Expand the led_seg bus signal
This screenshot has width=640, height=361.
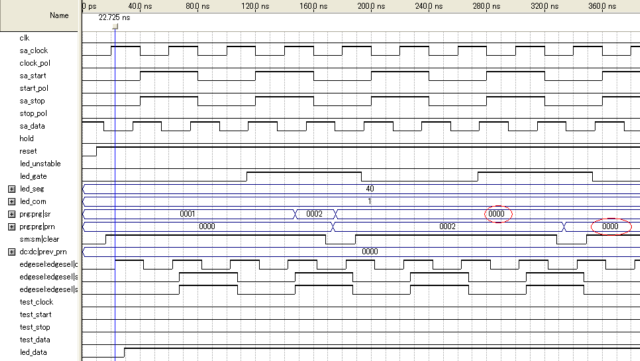(x=11, y=189)
